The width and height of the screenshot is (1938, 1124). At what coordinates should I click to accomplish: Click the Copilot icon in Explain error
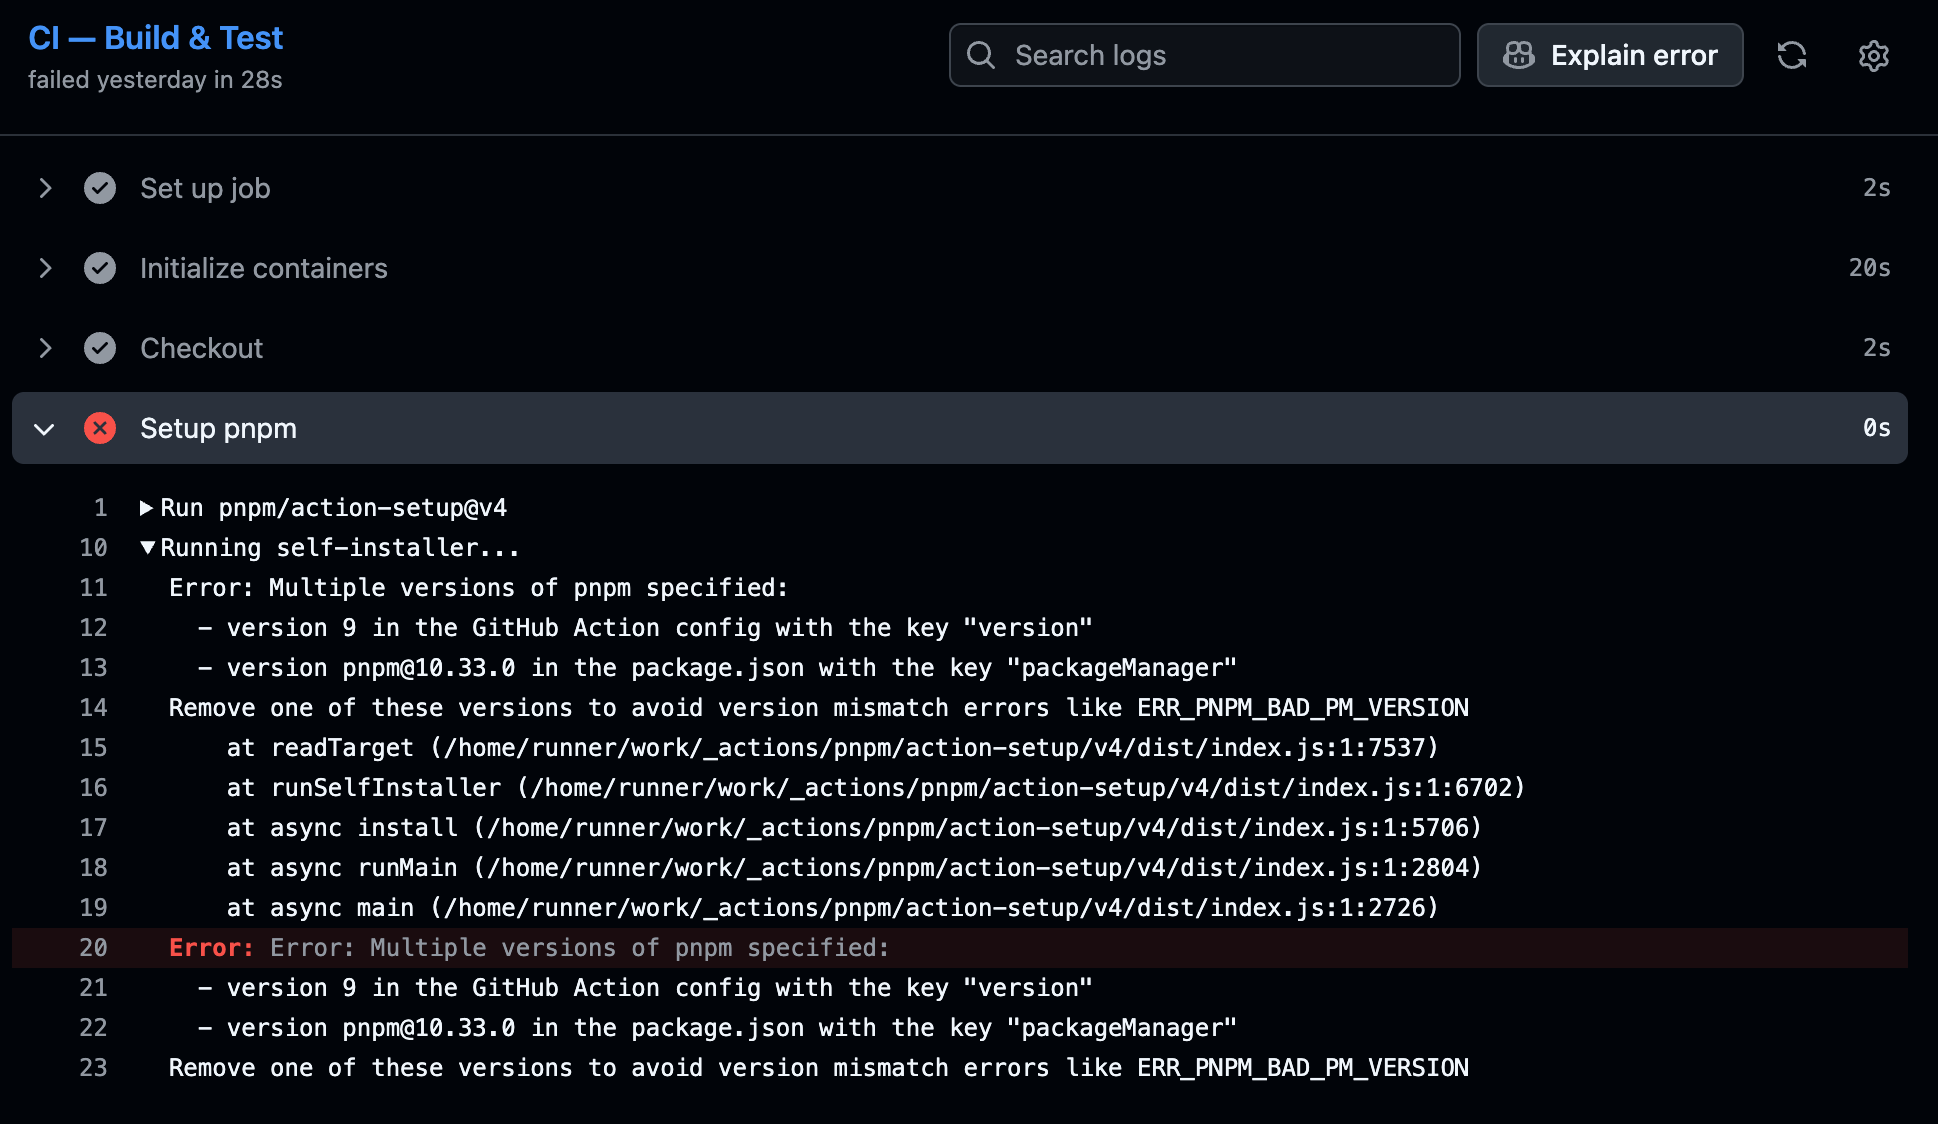click(1518, 55)
